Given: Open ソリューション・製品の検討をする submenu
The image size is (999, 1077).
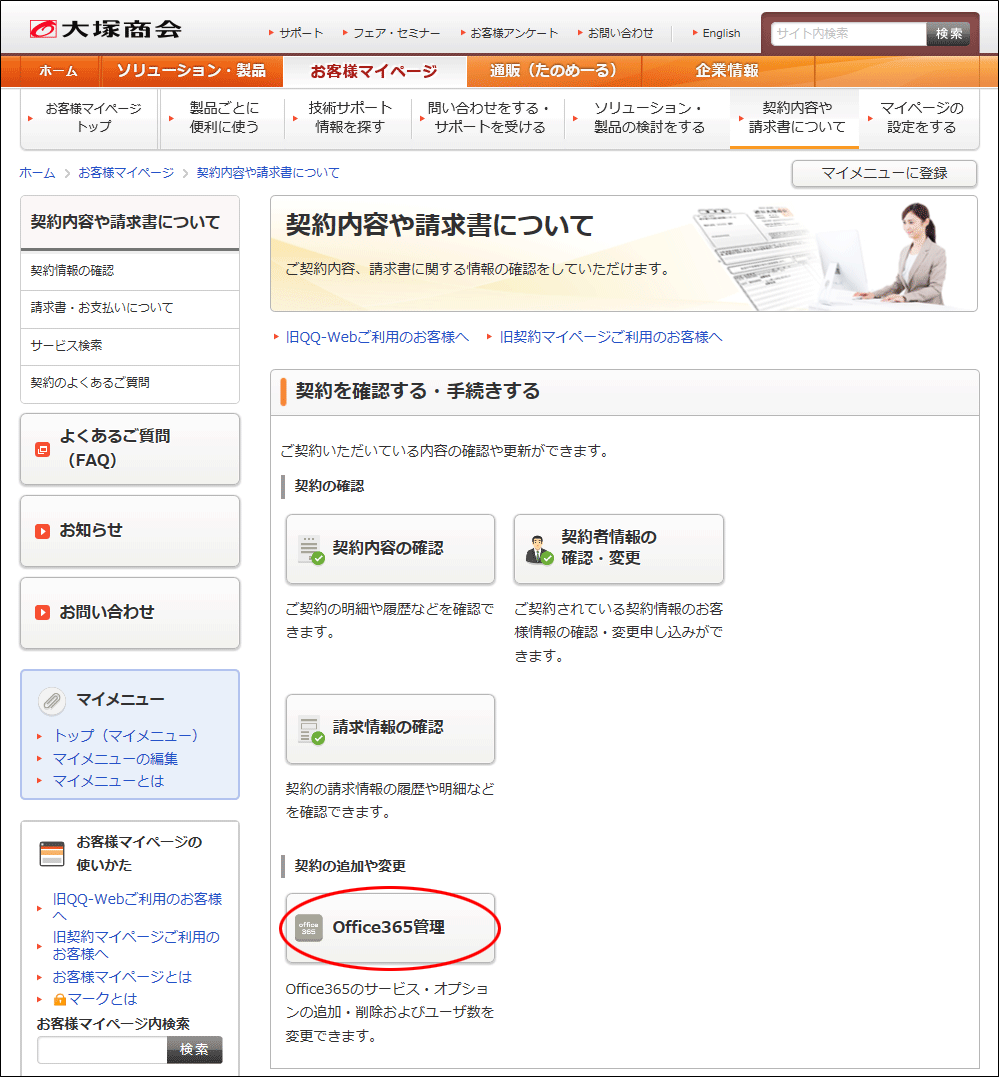Looking at the screenshot, I should (x=647, y=118).
